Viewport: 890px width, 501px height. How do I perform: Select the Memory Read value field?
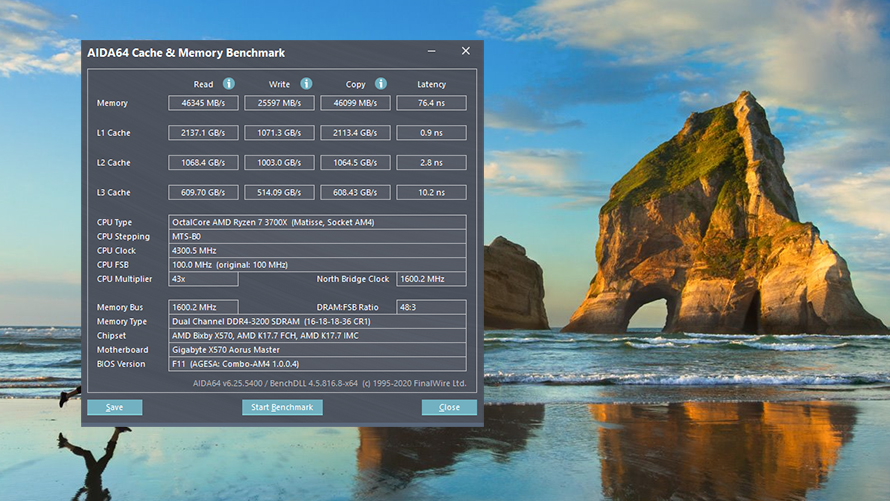click(x=203, y=103)
